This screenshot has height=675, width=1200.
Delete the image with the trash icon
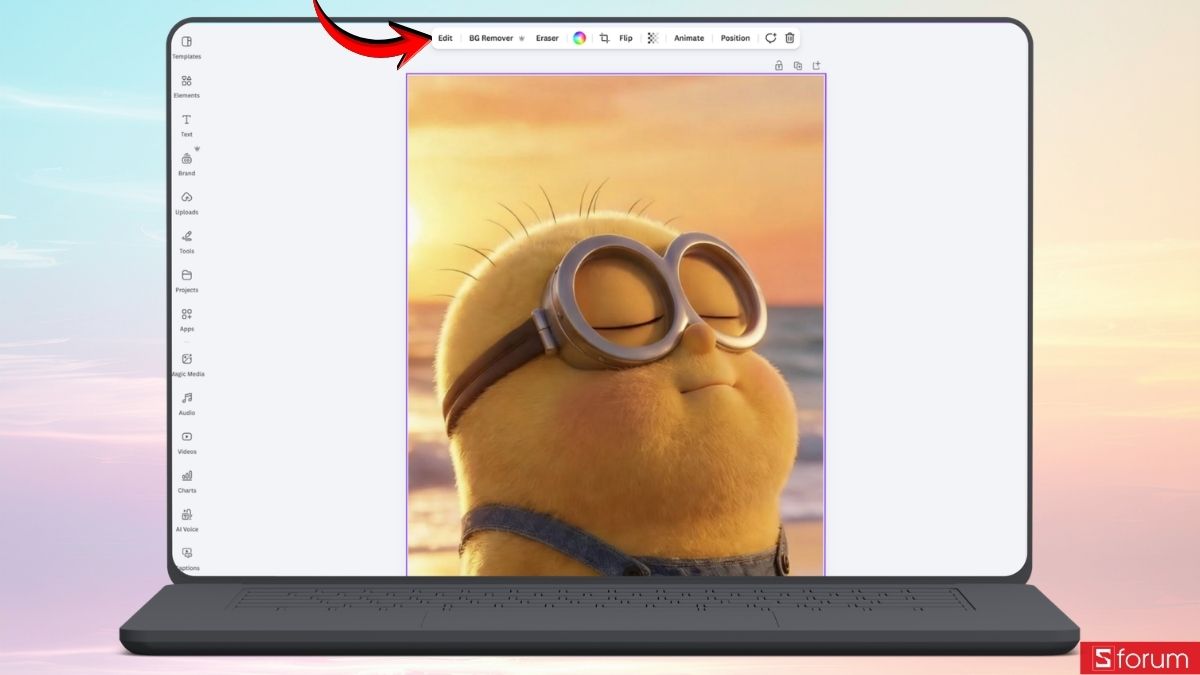pyautogui.click(x=789, y=38)
